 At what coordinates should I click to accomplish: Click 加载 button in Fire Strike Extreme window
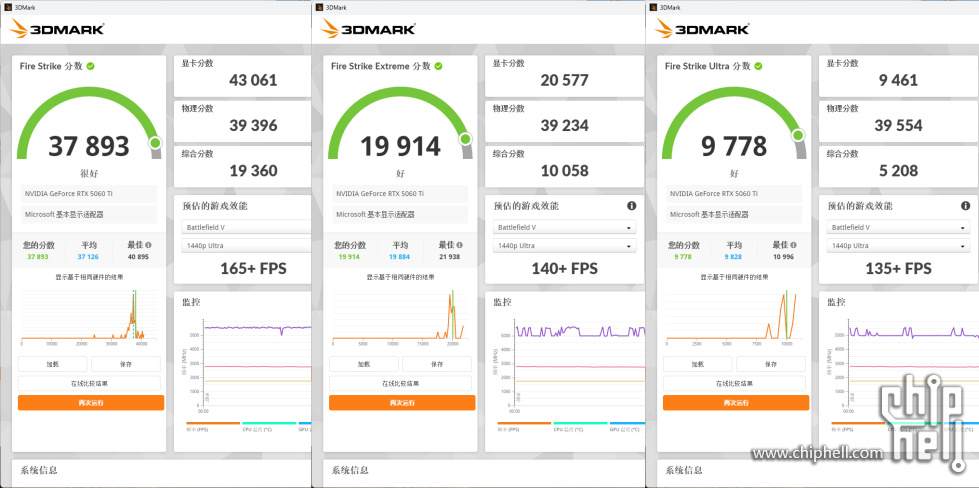[x=364, y=364]
